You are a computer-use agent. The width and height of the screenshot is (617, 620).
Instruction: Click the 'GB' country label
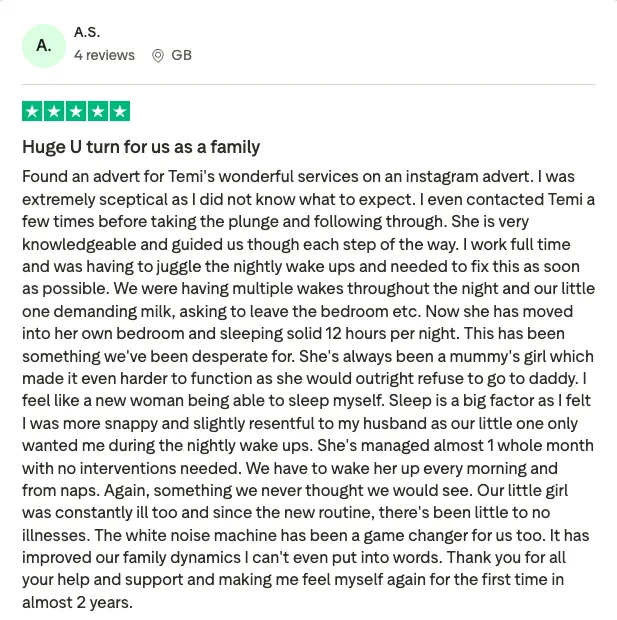[182, 55]
